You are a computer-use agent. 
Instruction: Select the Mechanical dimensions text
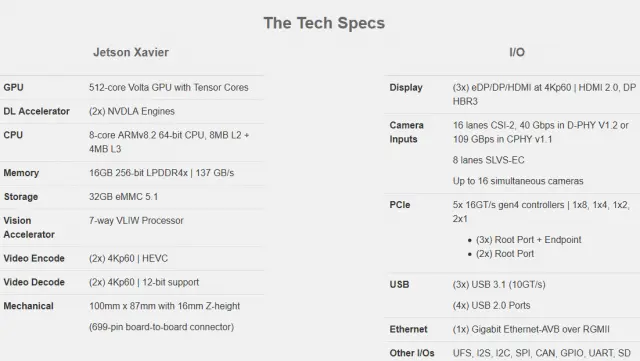pyautogui.click(x=164, y=306)
